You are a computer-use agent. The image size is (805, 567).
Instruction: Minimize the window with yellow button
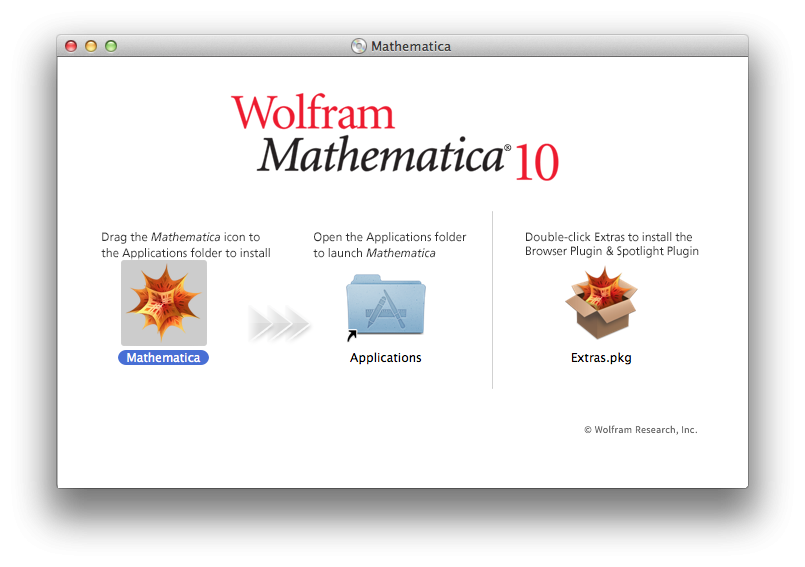pos(91,46)
